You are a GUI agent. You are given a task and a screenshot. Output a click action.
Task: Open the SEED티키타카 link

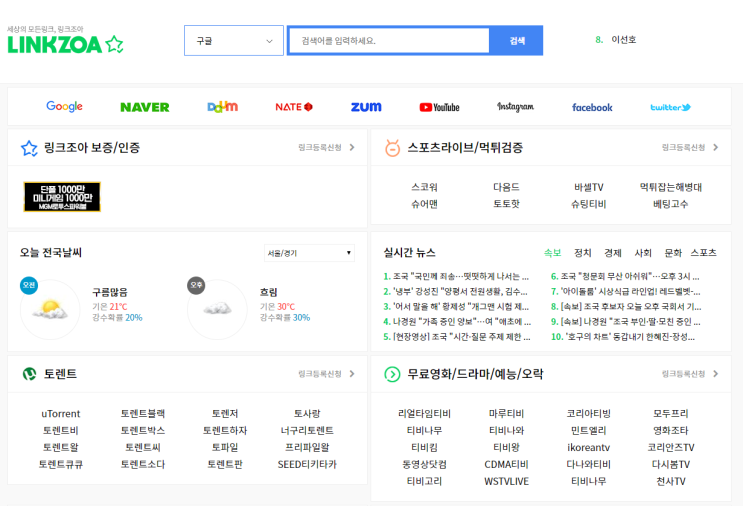click(x=307, y=464)
